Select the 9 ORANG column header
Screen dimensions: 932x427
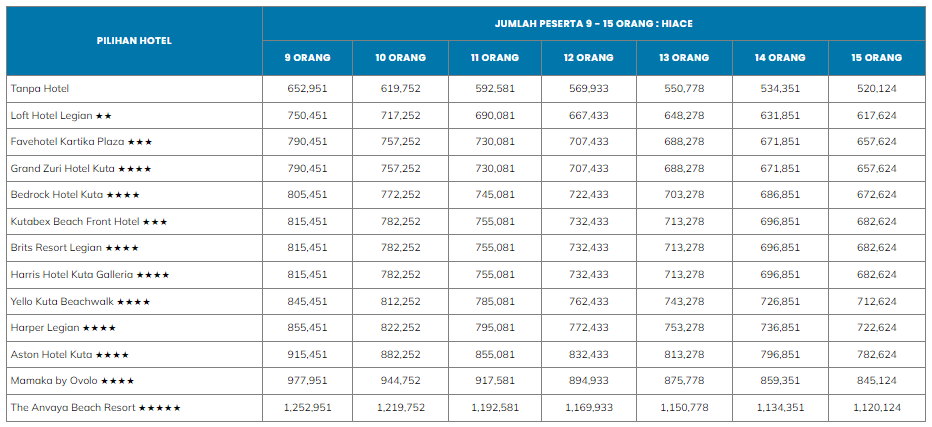click(308, 58)
